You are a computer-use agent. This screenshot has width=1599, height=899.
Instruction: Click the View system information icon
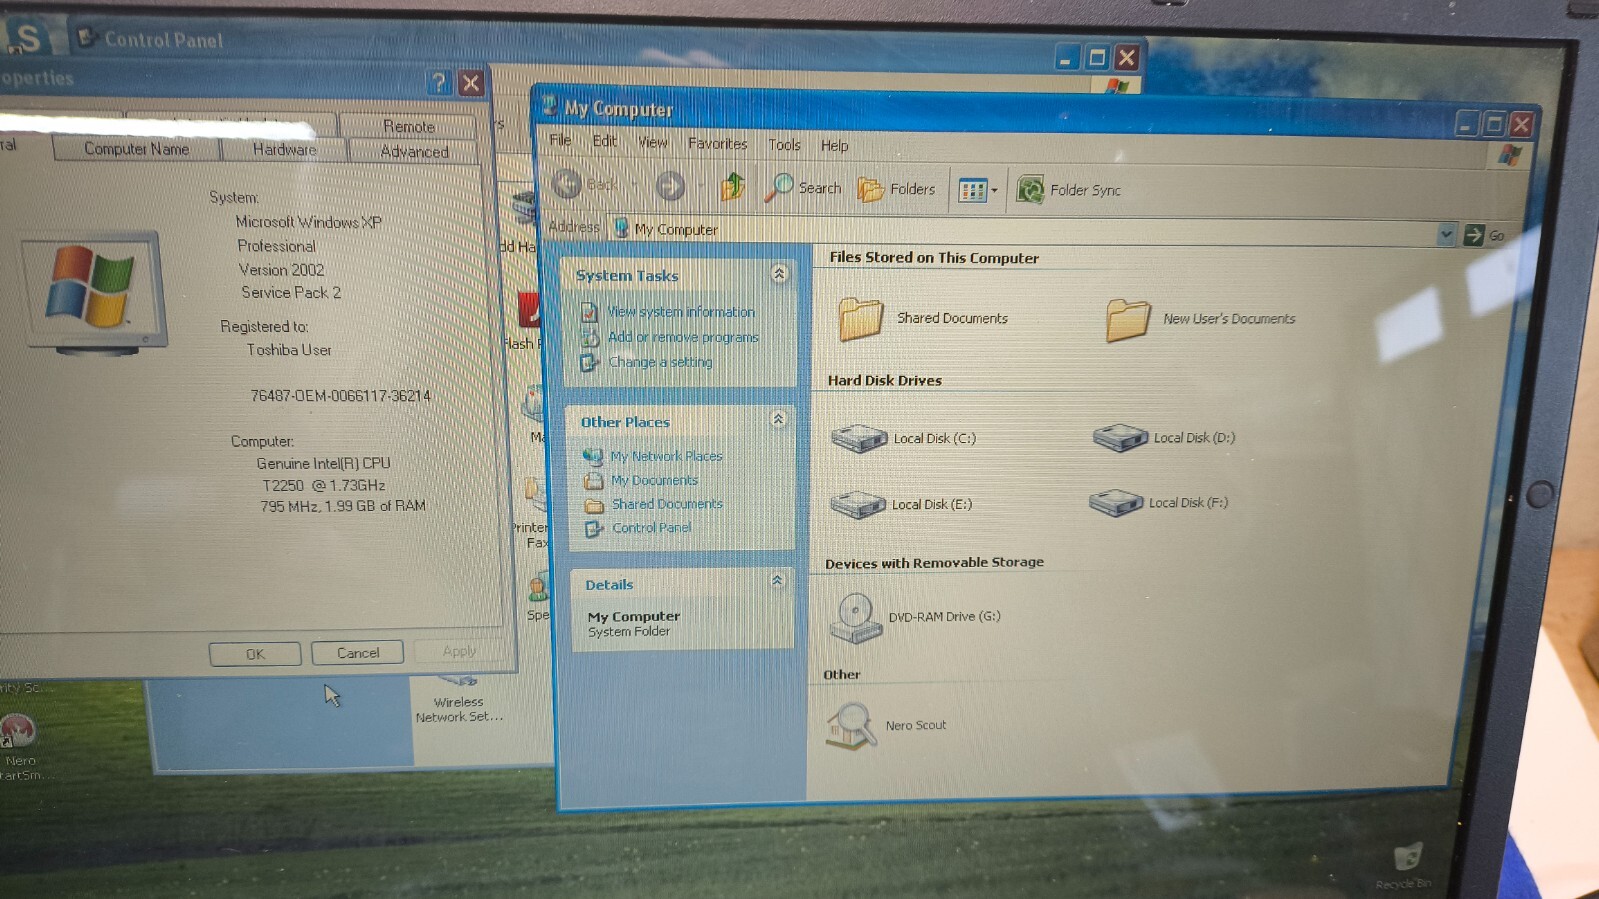(589, 312)
